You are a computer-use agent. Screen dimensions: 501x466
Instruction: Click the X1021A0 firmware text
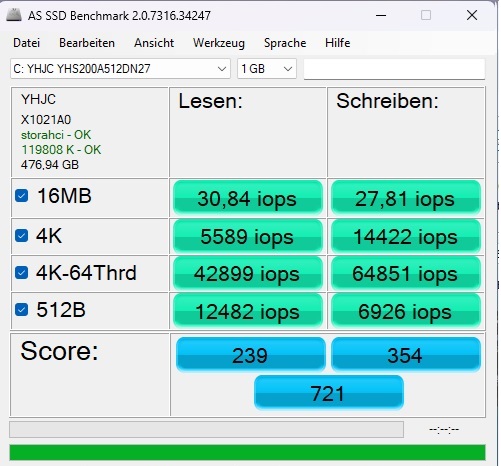point(46,120)
